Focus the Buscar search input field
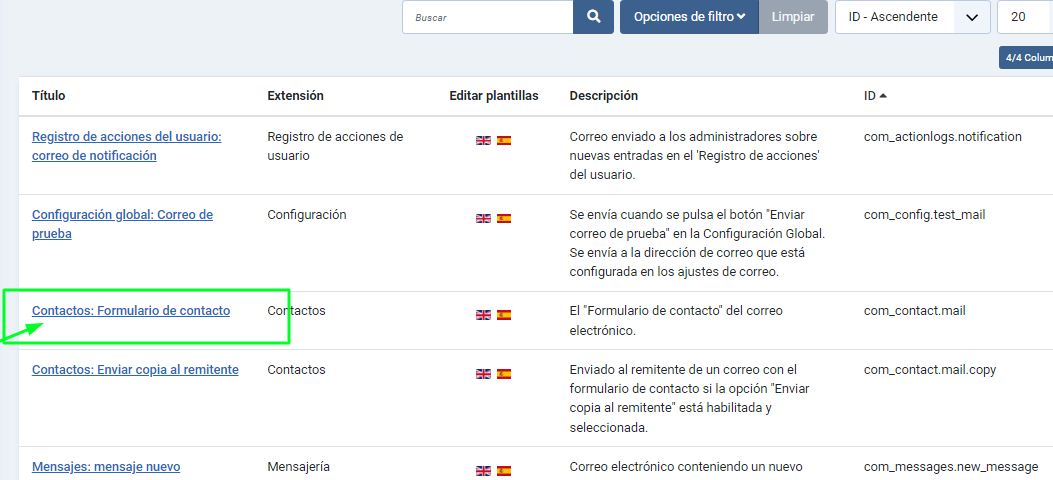Viewport: 1053px width, 480px height. click(x=487, y=17)
